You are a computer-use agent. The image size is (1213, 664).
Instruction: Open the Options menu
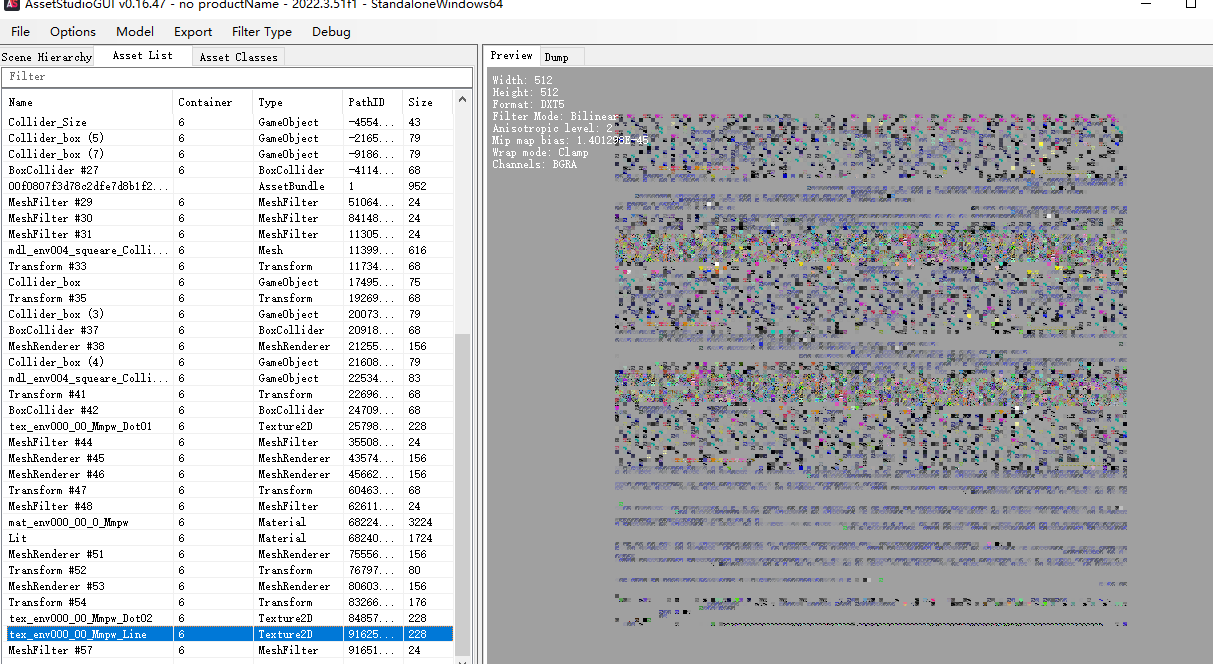coord(73,32)
